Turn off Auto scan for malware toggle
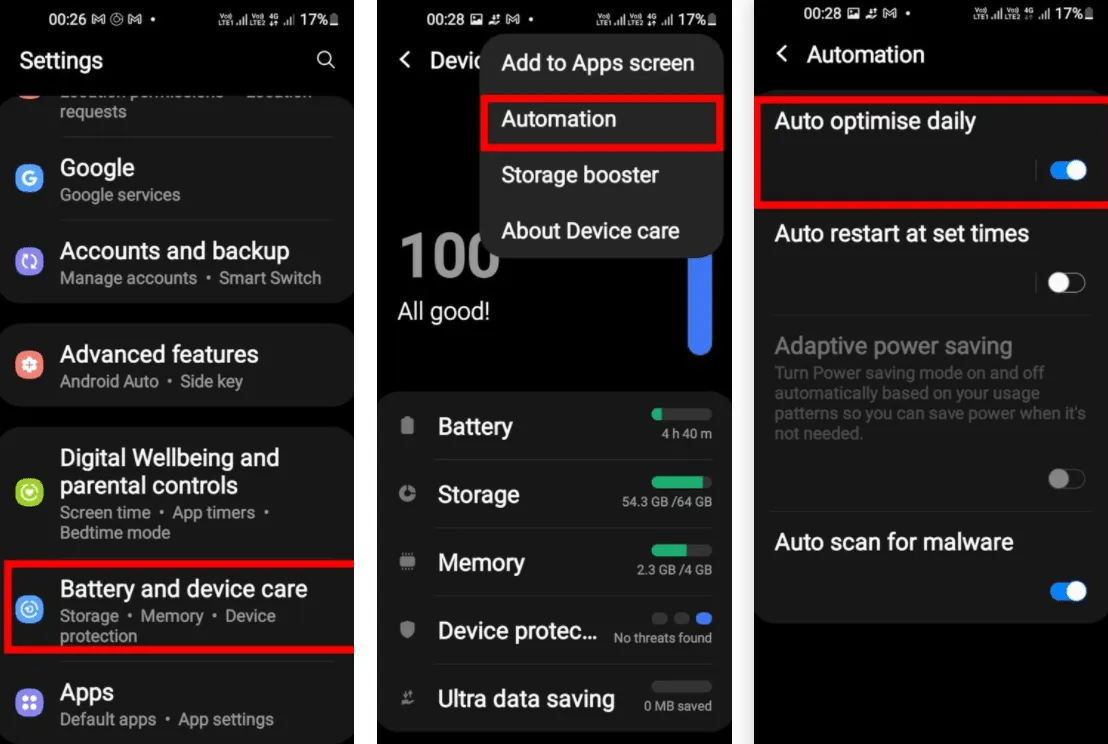Viewport: 1108px width, 744px height. tap(1068, 591)
